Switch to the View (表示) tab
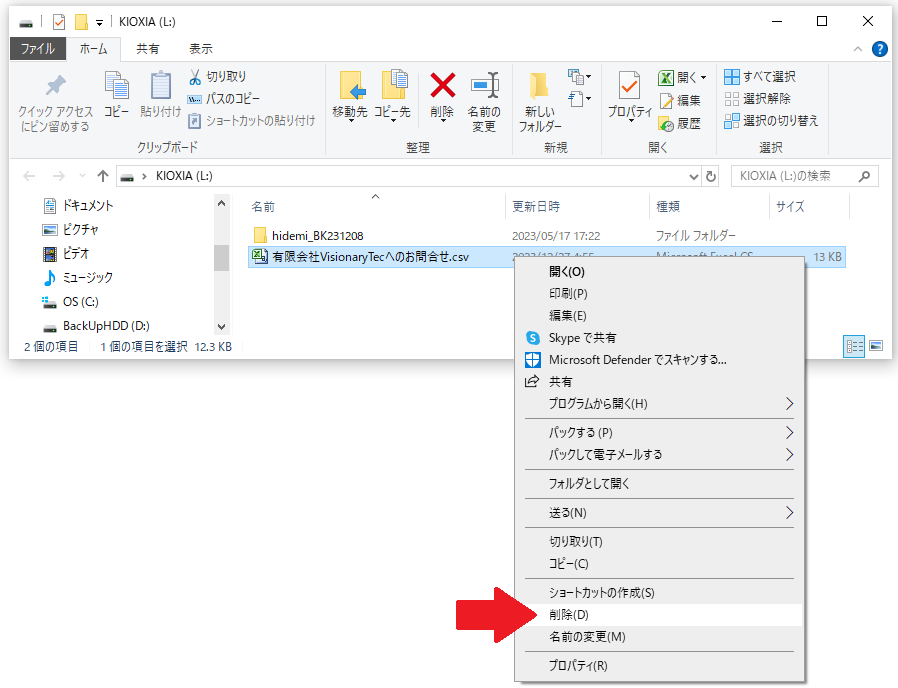The image size is (898, 688). pos(200,48)
